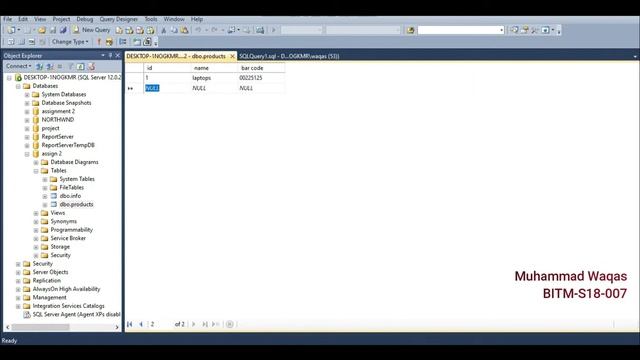Show the SQL Pane icon
This screenshot has height=360, width=640.
coord(32,42)
